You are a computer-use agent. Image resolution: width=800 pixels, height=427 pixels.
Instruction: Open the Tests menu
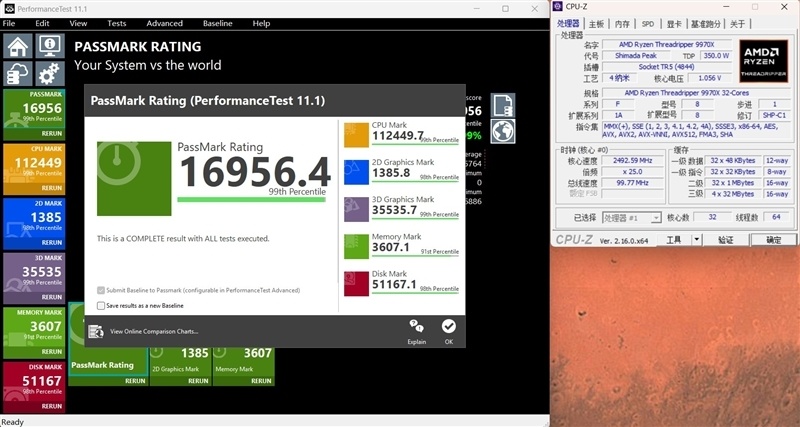117,23
